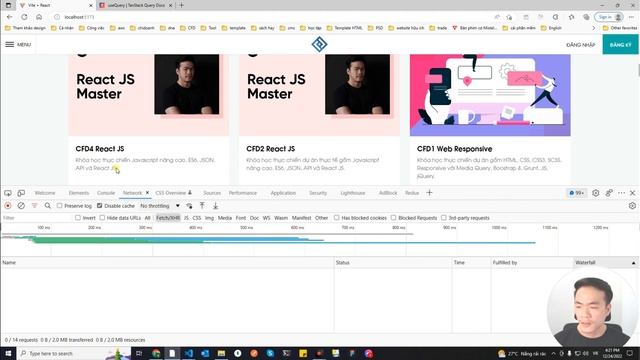
Task: Open the Sources tab
Action: 212,193
